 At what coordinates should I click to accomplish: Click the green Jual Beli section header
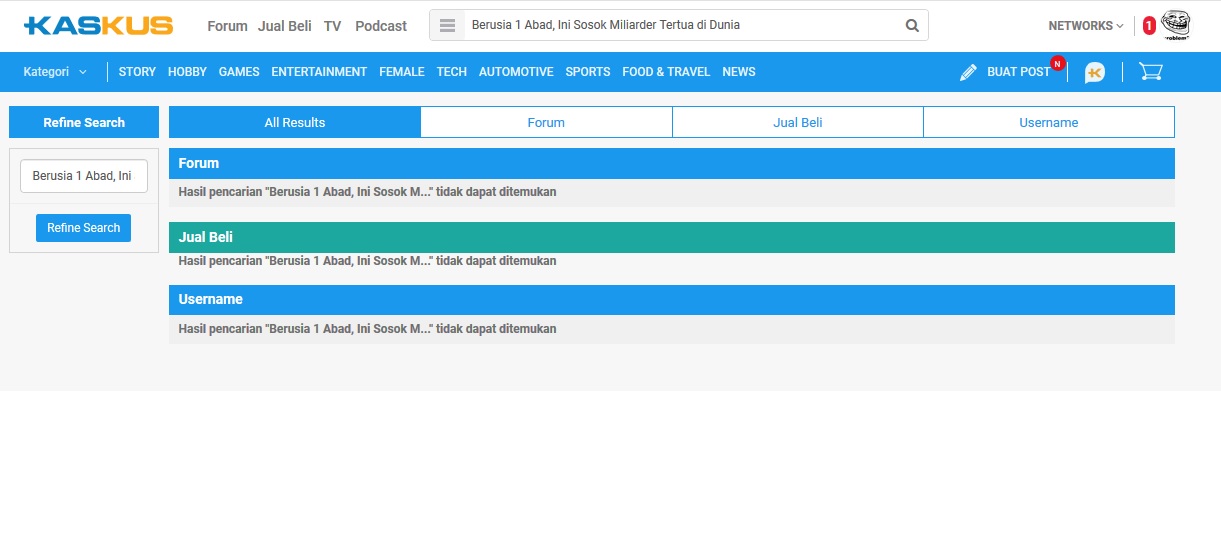point(672,237)
